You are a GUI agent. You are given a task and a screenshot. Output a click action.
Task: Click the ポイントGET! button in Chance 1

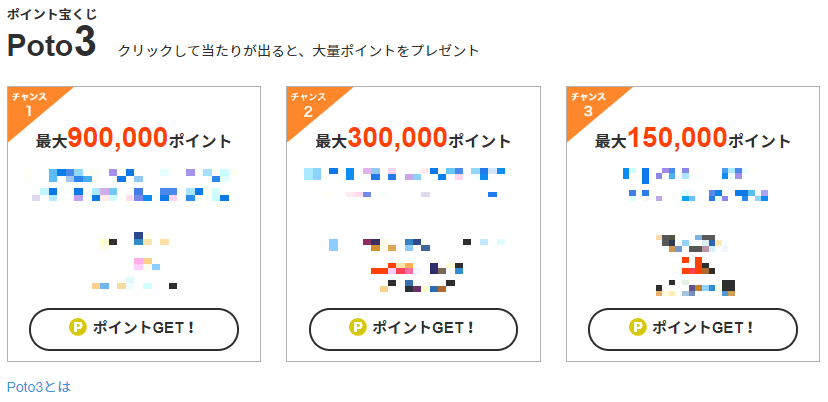pyautogui.click(x=134, y=329)
